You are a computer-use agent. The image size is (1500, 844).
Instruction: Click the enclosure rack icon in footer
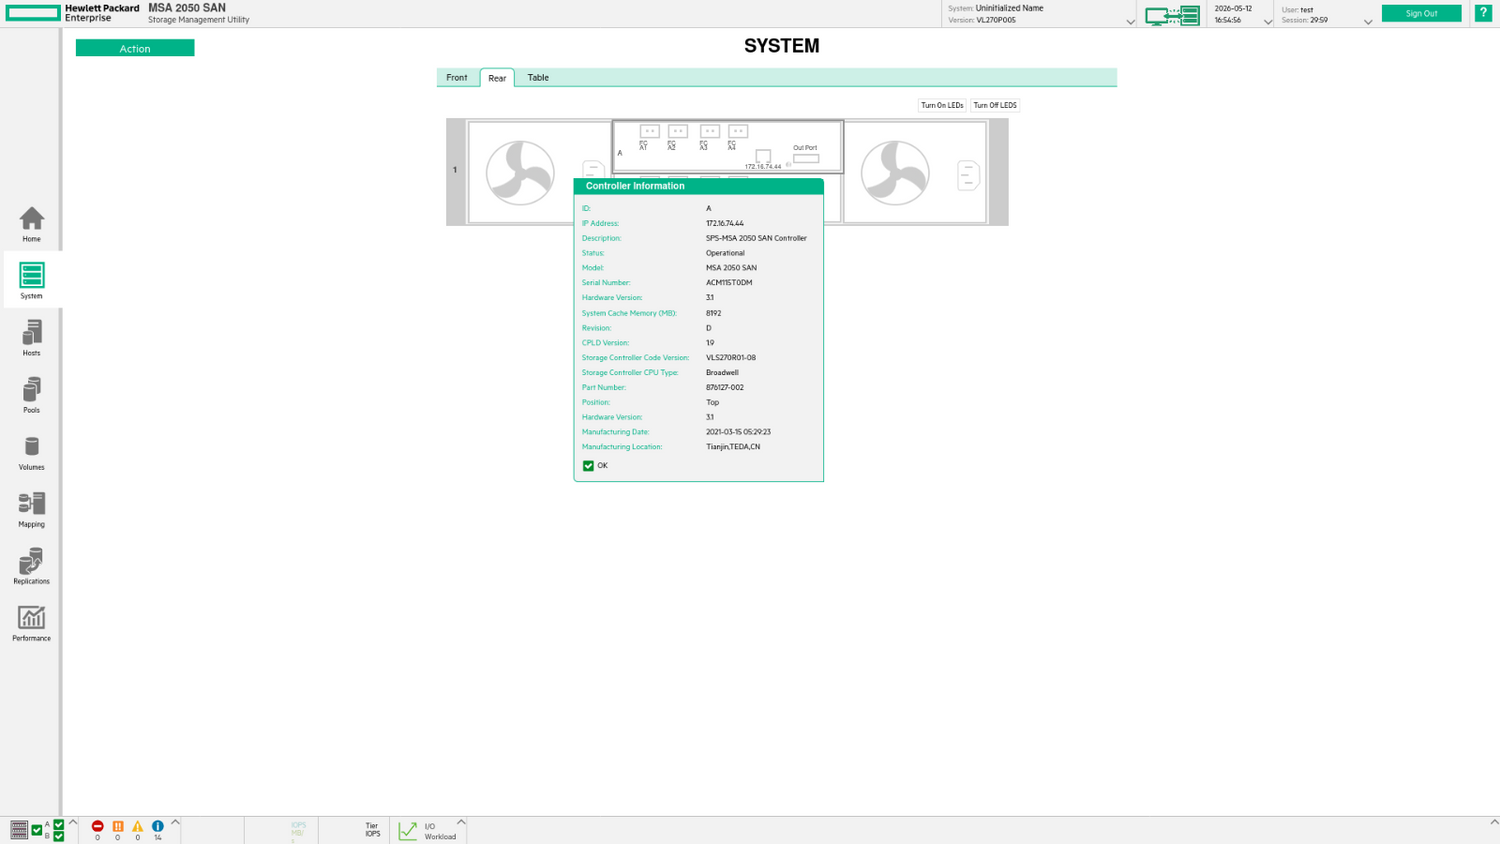(19, 830)
